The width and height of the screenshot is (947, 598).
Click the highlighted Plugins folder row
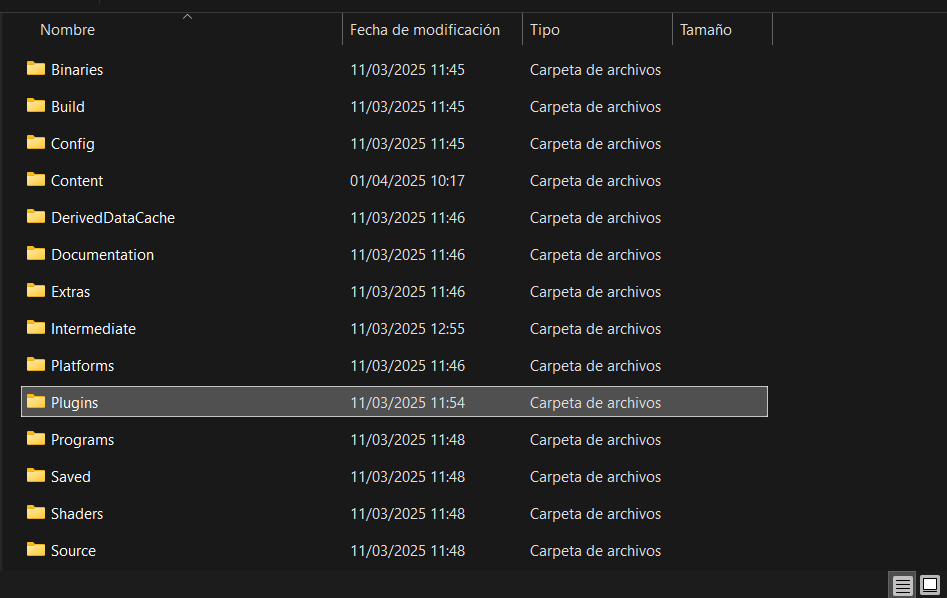394,402
